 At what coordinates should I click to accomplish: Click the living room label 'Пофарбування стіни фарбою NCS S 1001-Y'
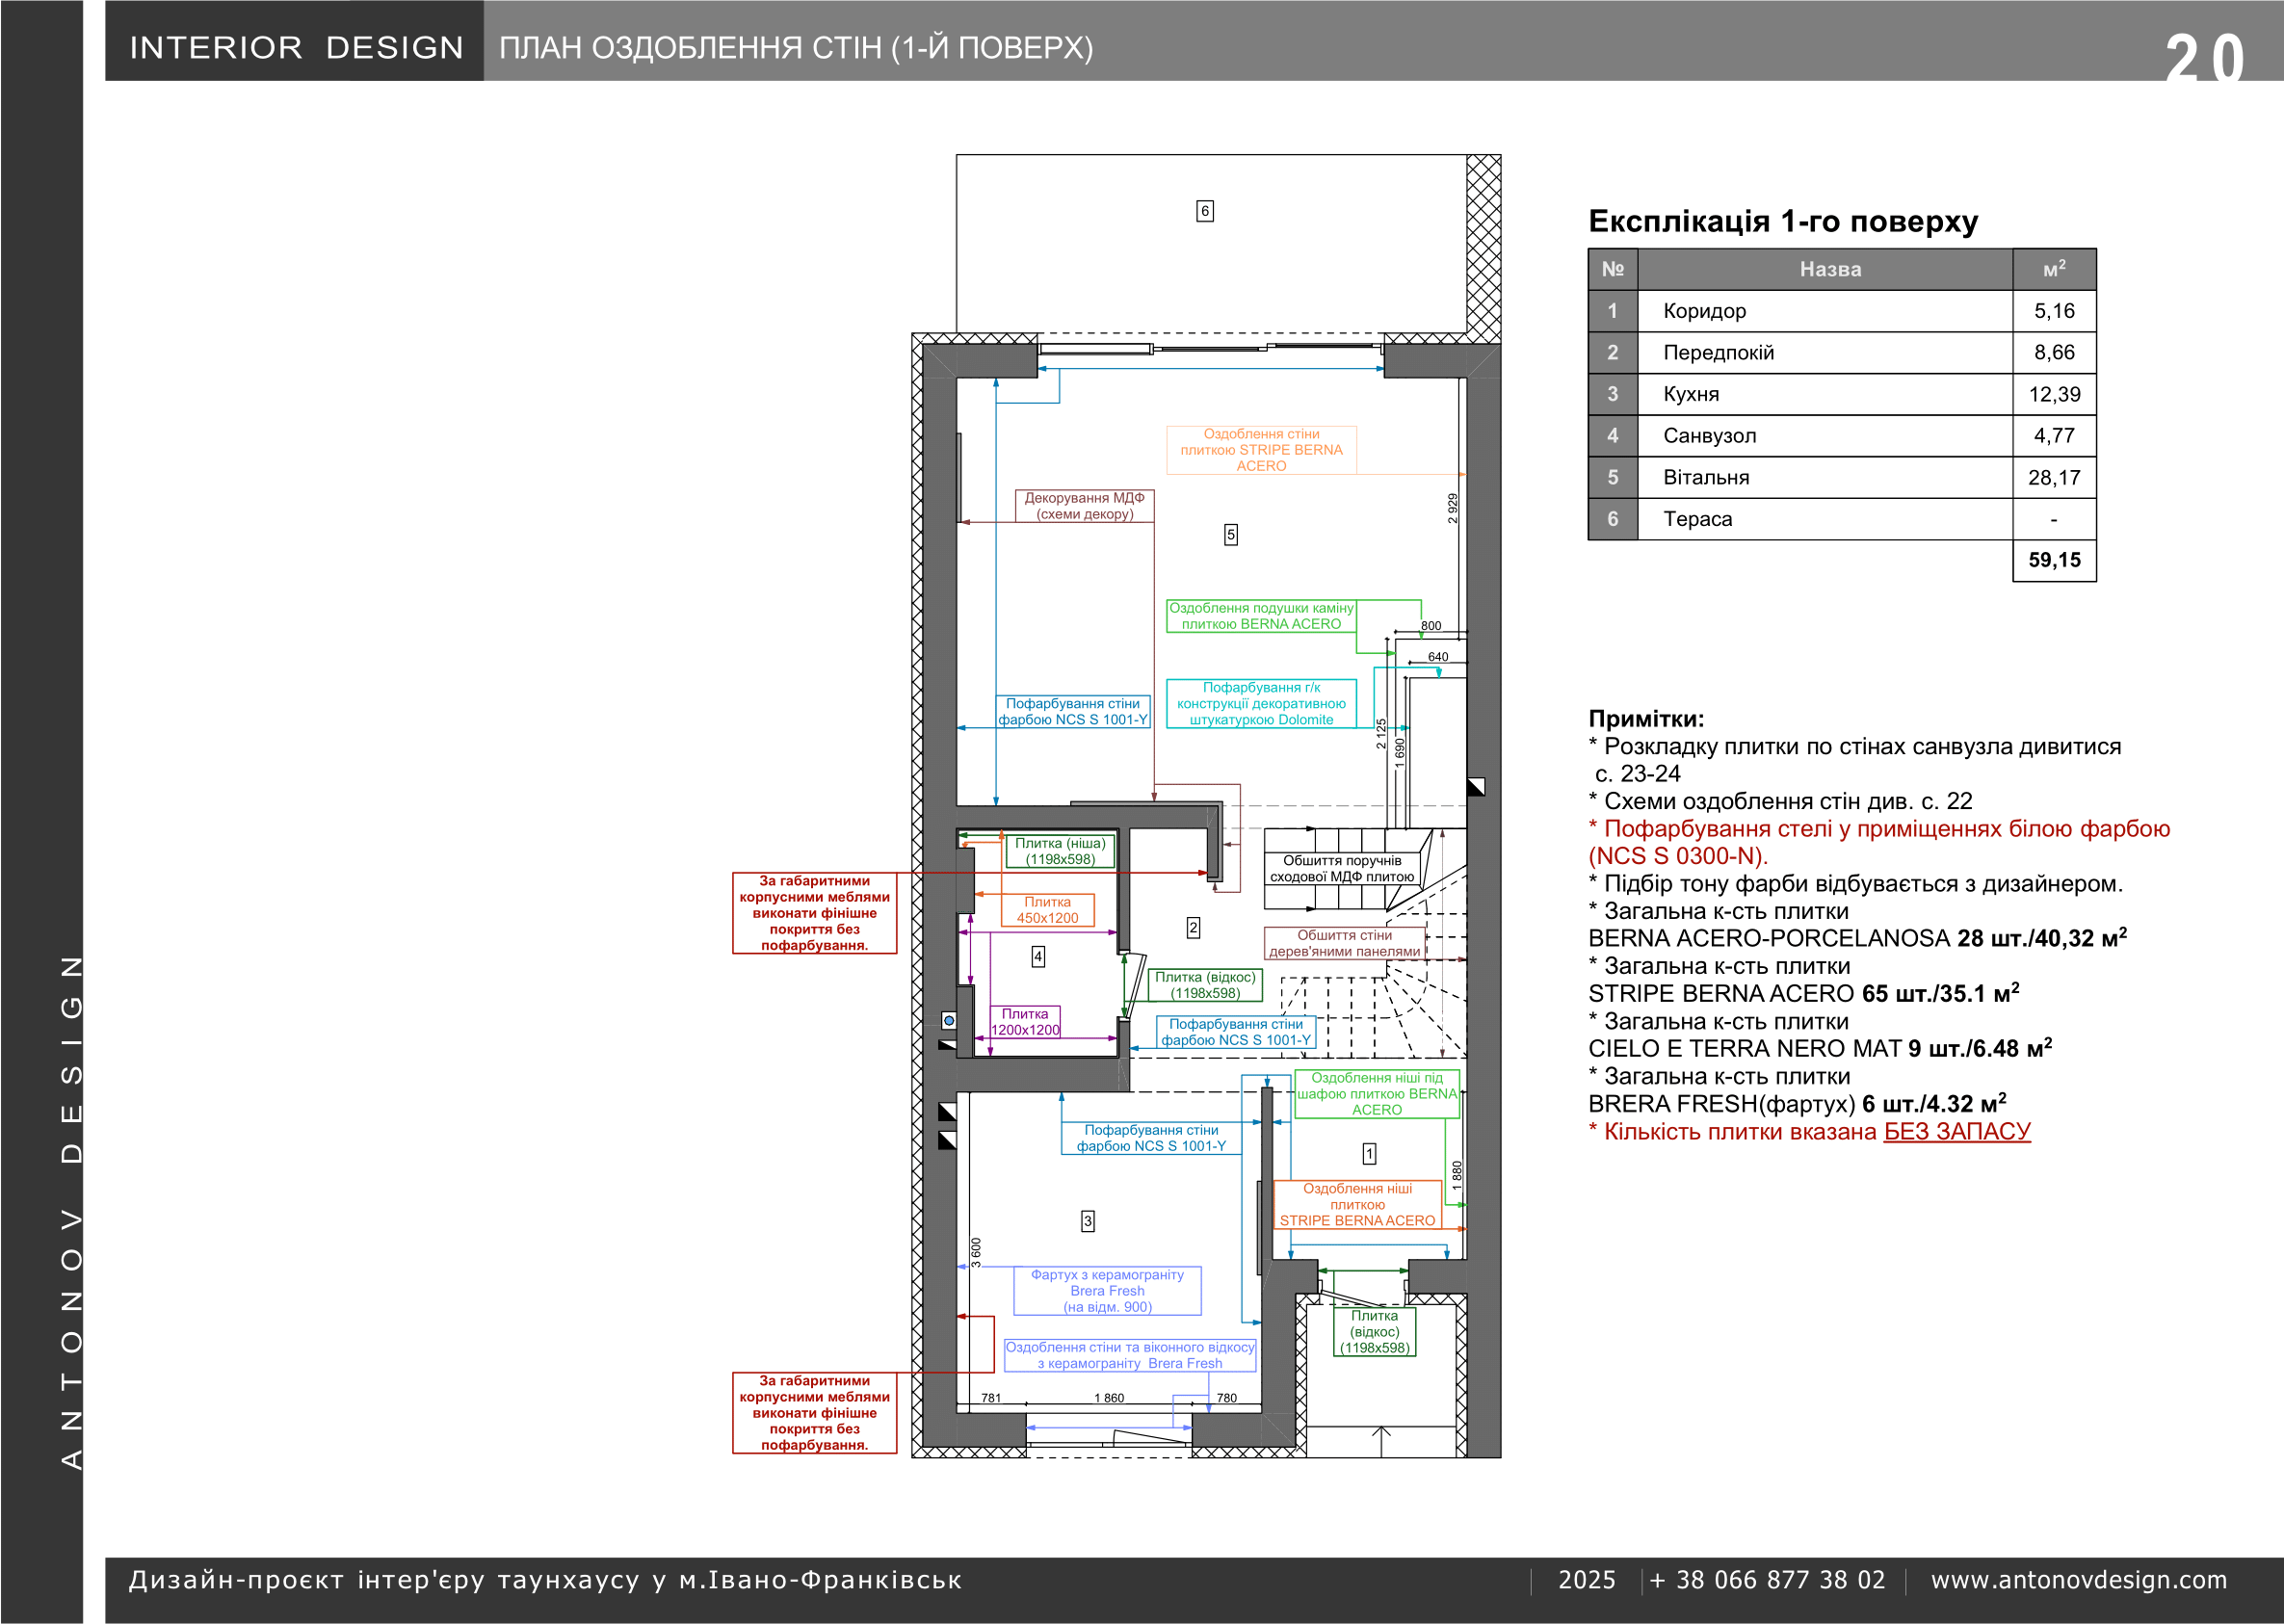click(1073, 712)
